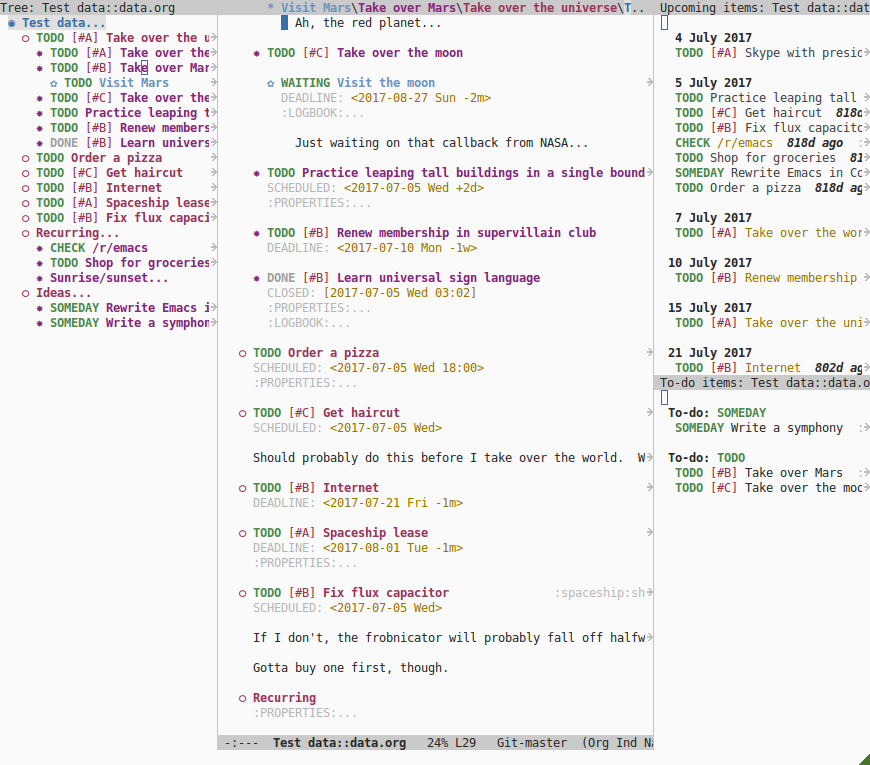Click circle bullet of Spaceship lease heading
870x765 pixels.
click(x=242, y=533)
